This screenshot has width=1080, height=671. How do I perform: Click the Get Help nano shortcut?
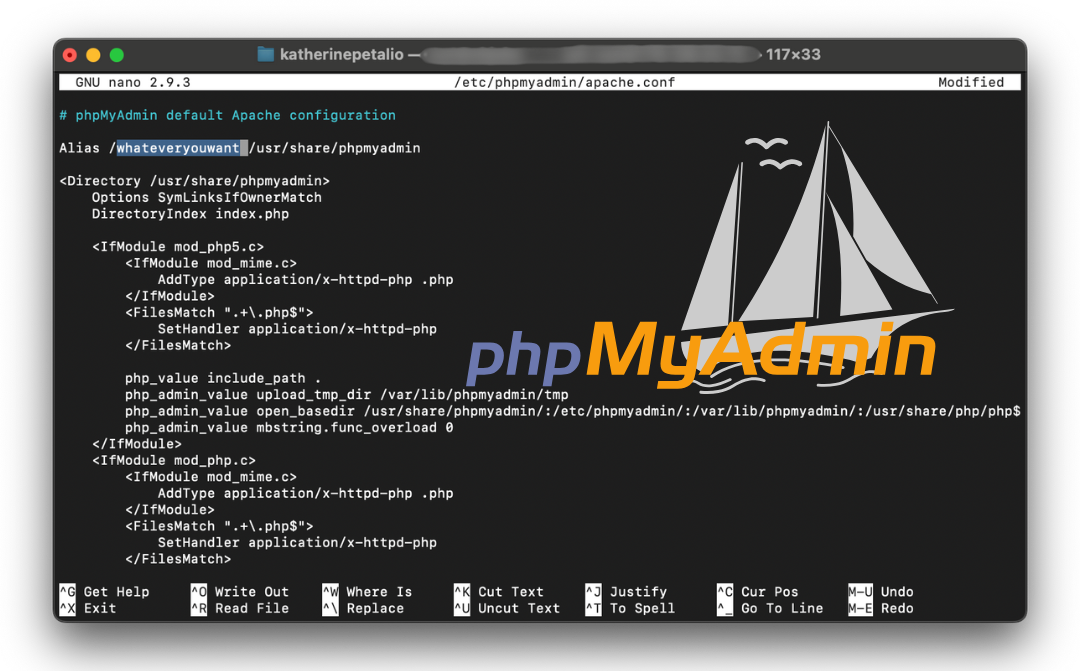coord(117,591)
